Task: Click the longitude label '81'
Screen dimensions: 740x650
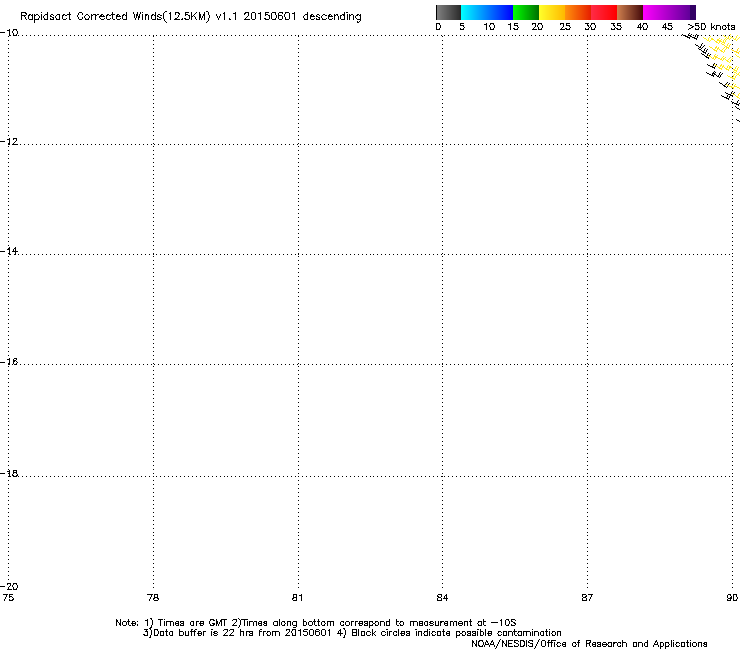Action: 297,598
